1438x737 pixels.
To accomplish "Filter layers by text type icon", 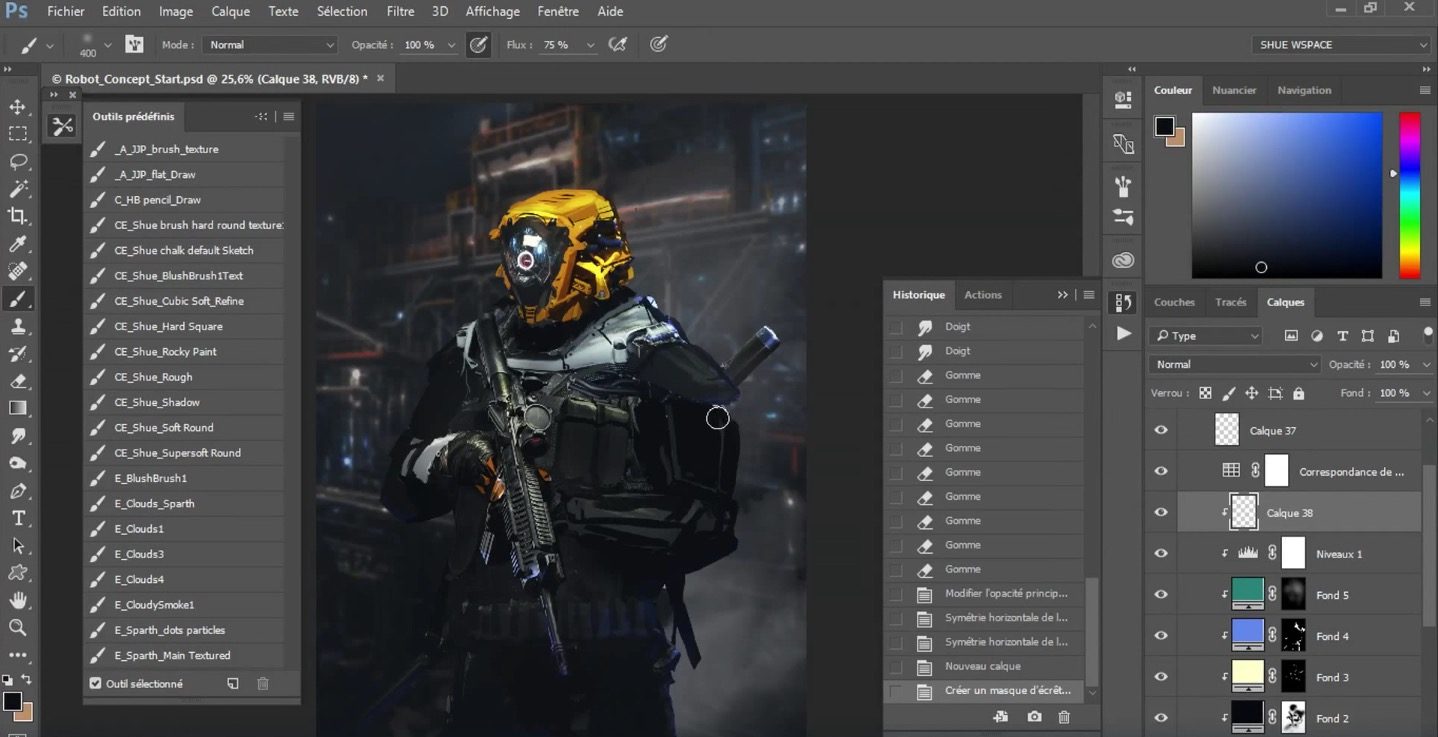I will pos(1342,336).
